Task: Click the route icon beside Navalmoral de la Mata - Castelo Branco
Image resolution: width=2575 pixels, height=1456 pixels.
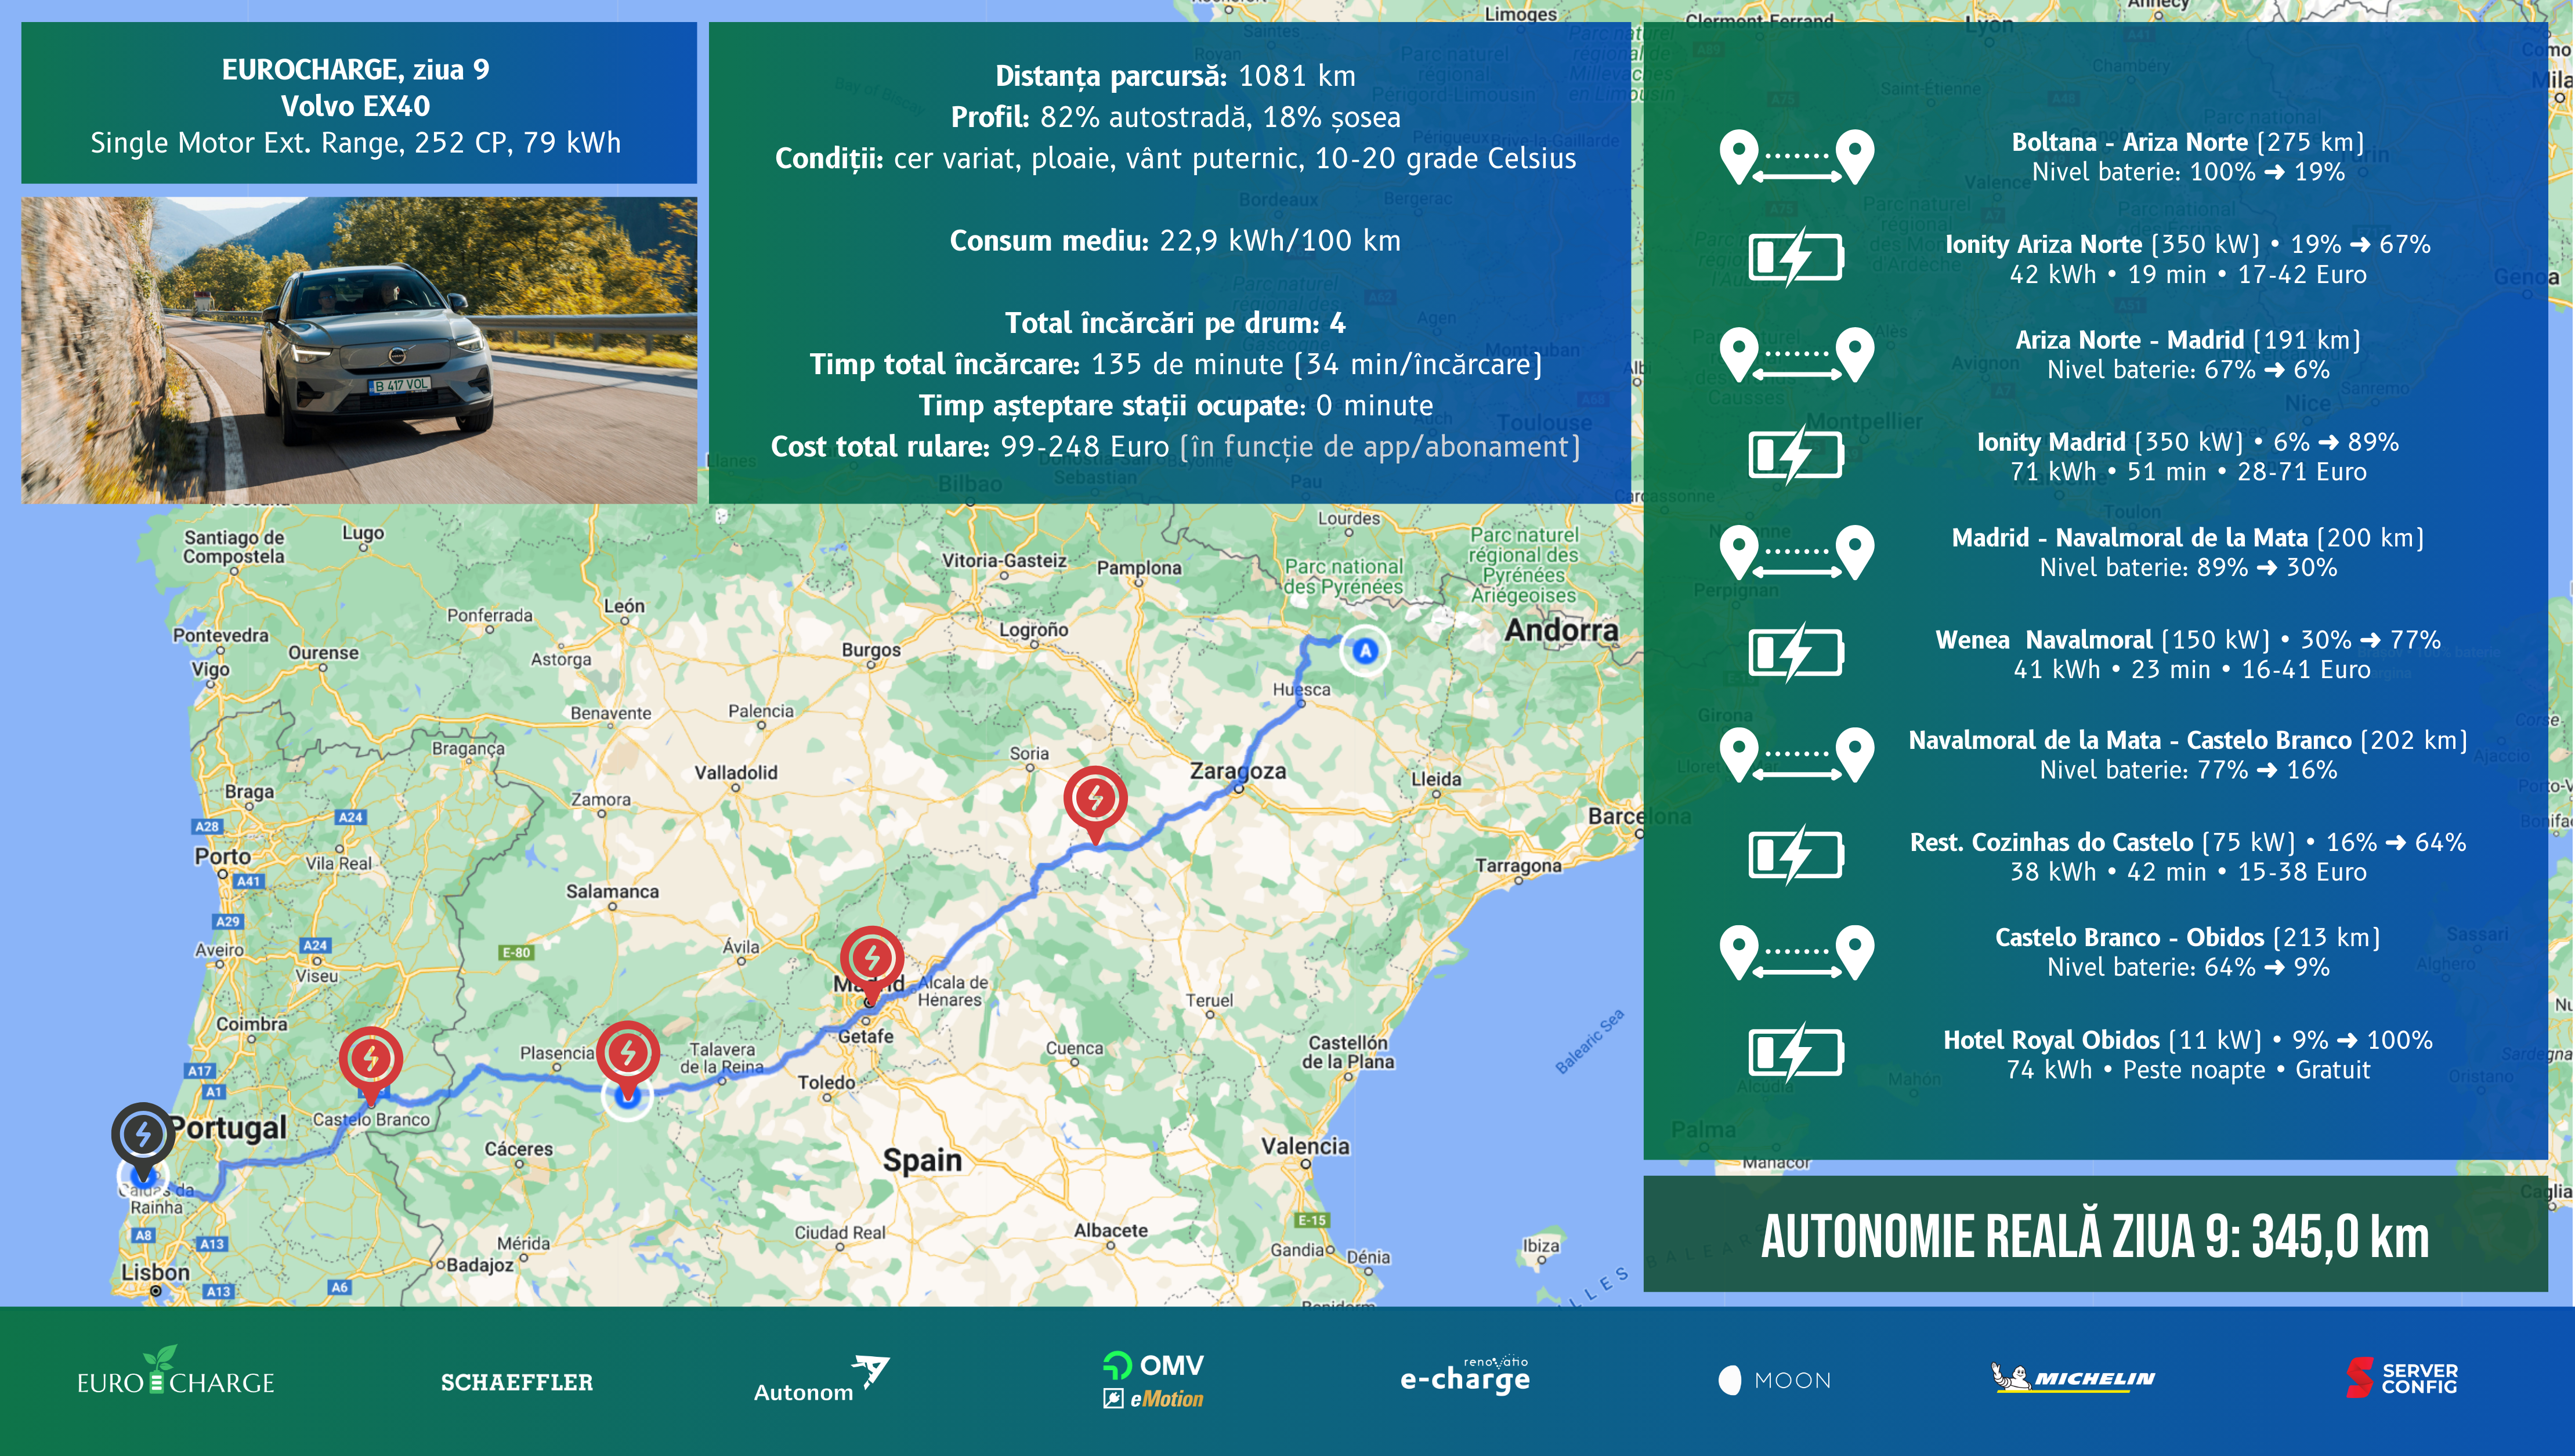Action: point(1796,755)
